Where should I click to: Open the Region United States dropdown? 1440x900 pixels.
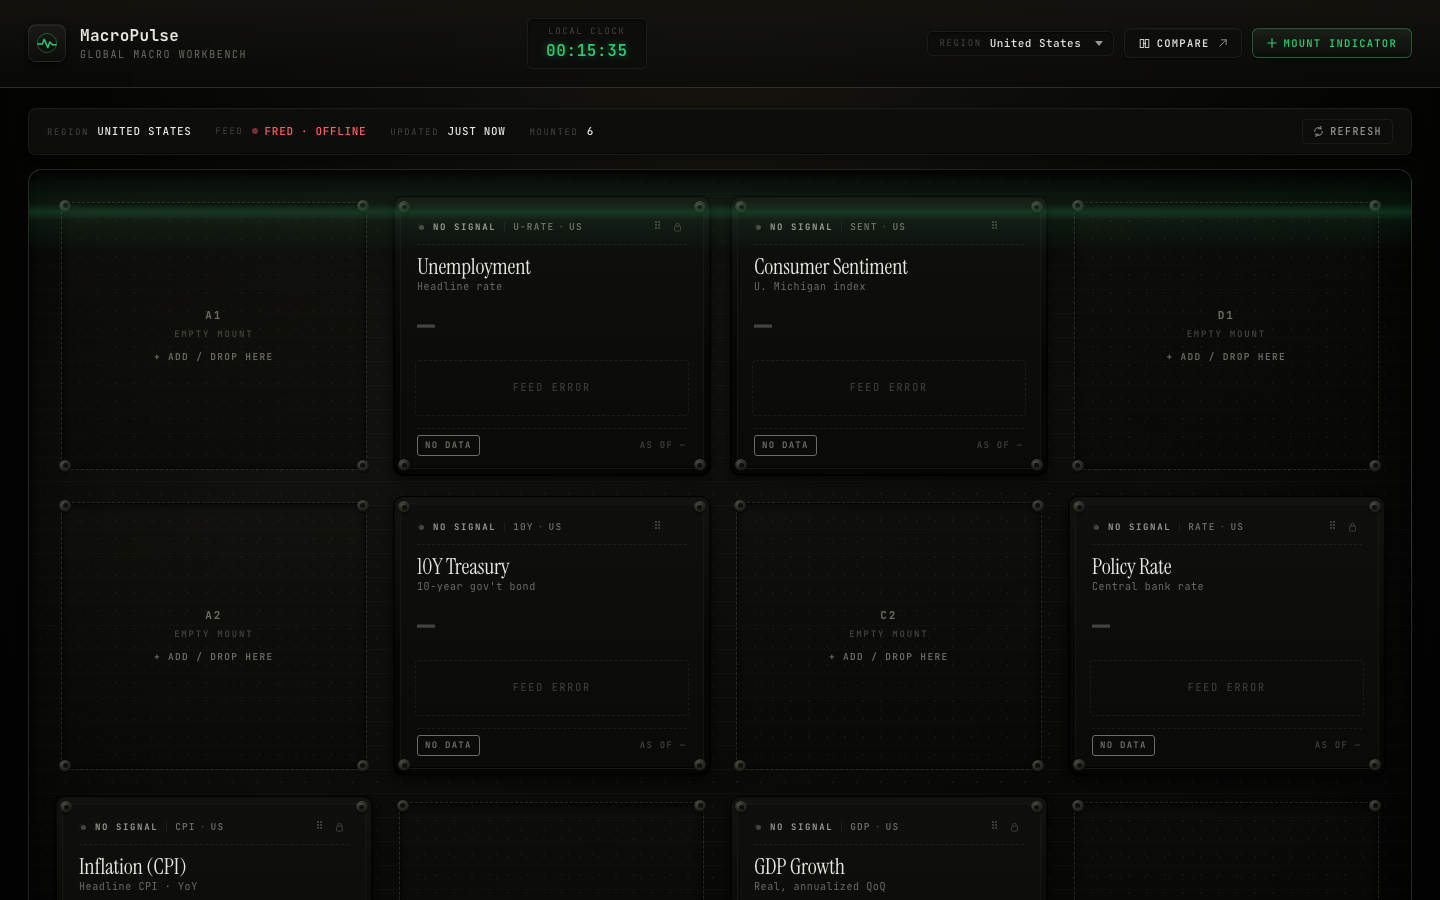point(1020,43)
